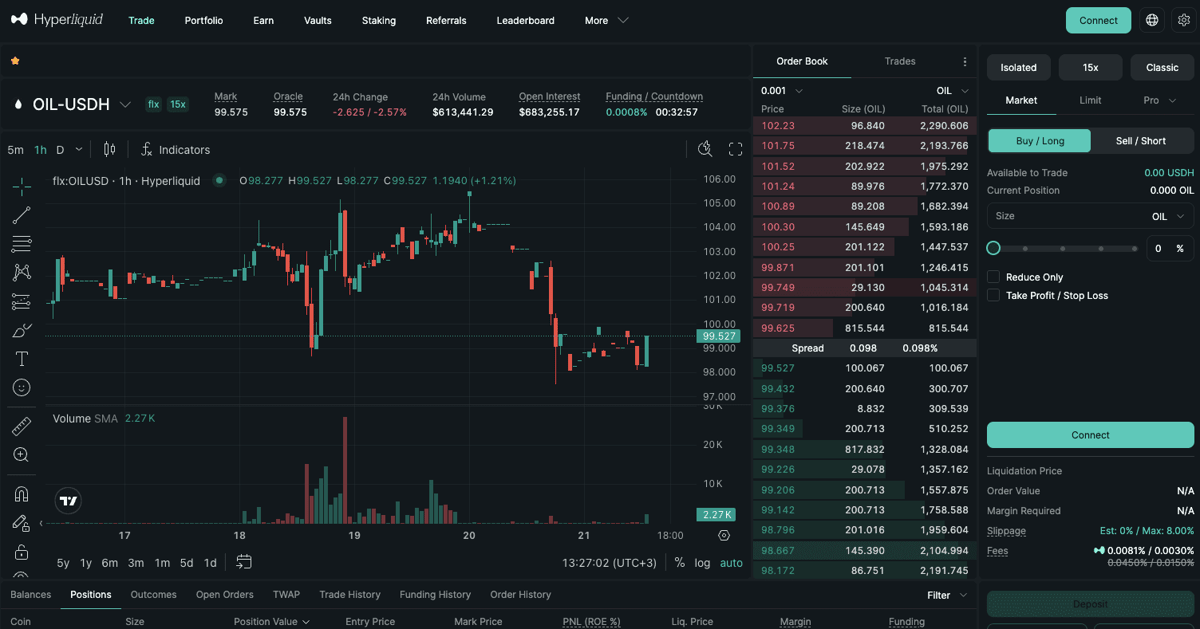
Task: Switch to the Open Orders tab
Action: (x=225, y=594)
